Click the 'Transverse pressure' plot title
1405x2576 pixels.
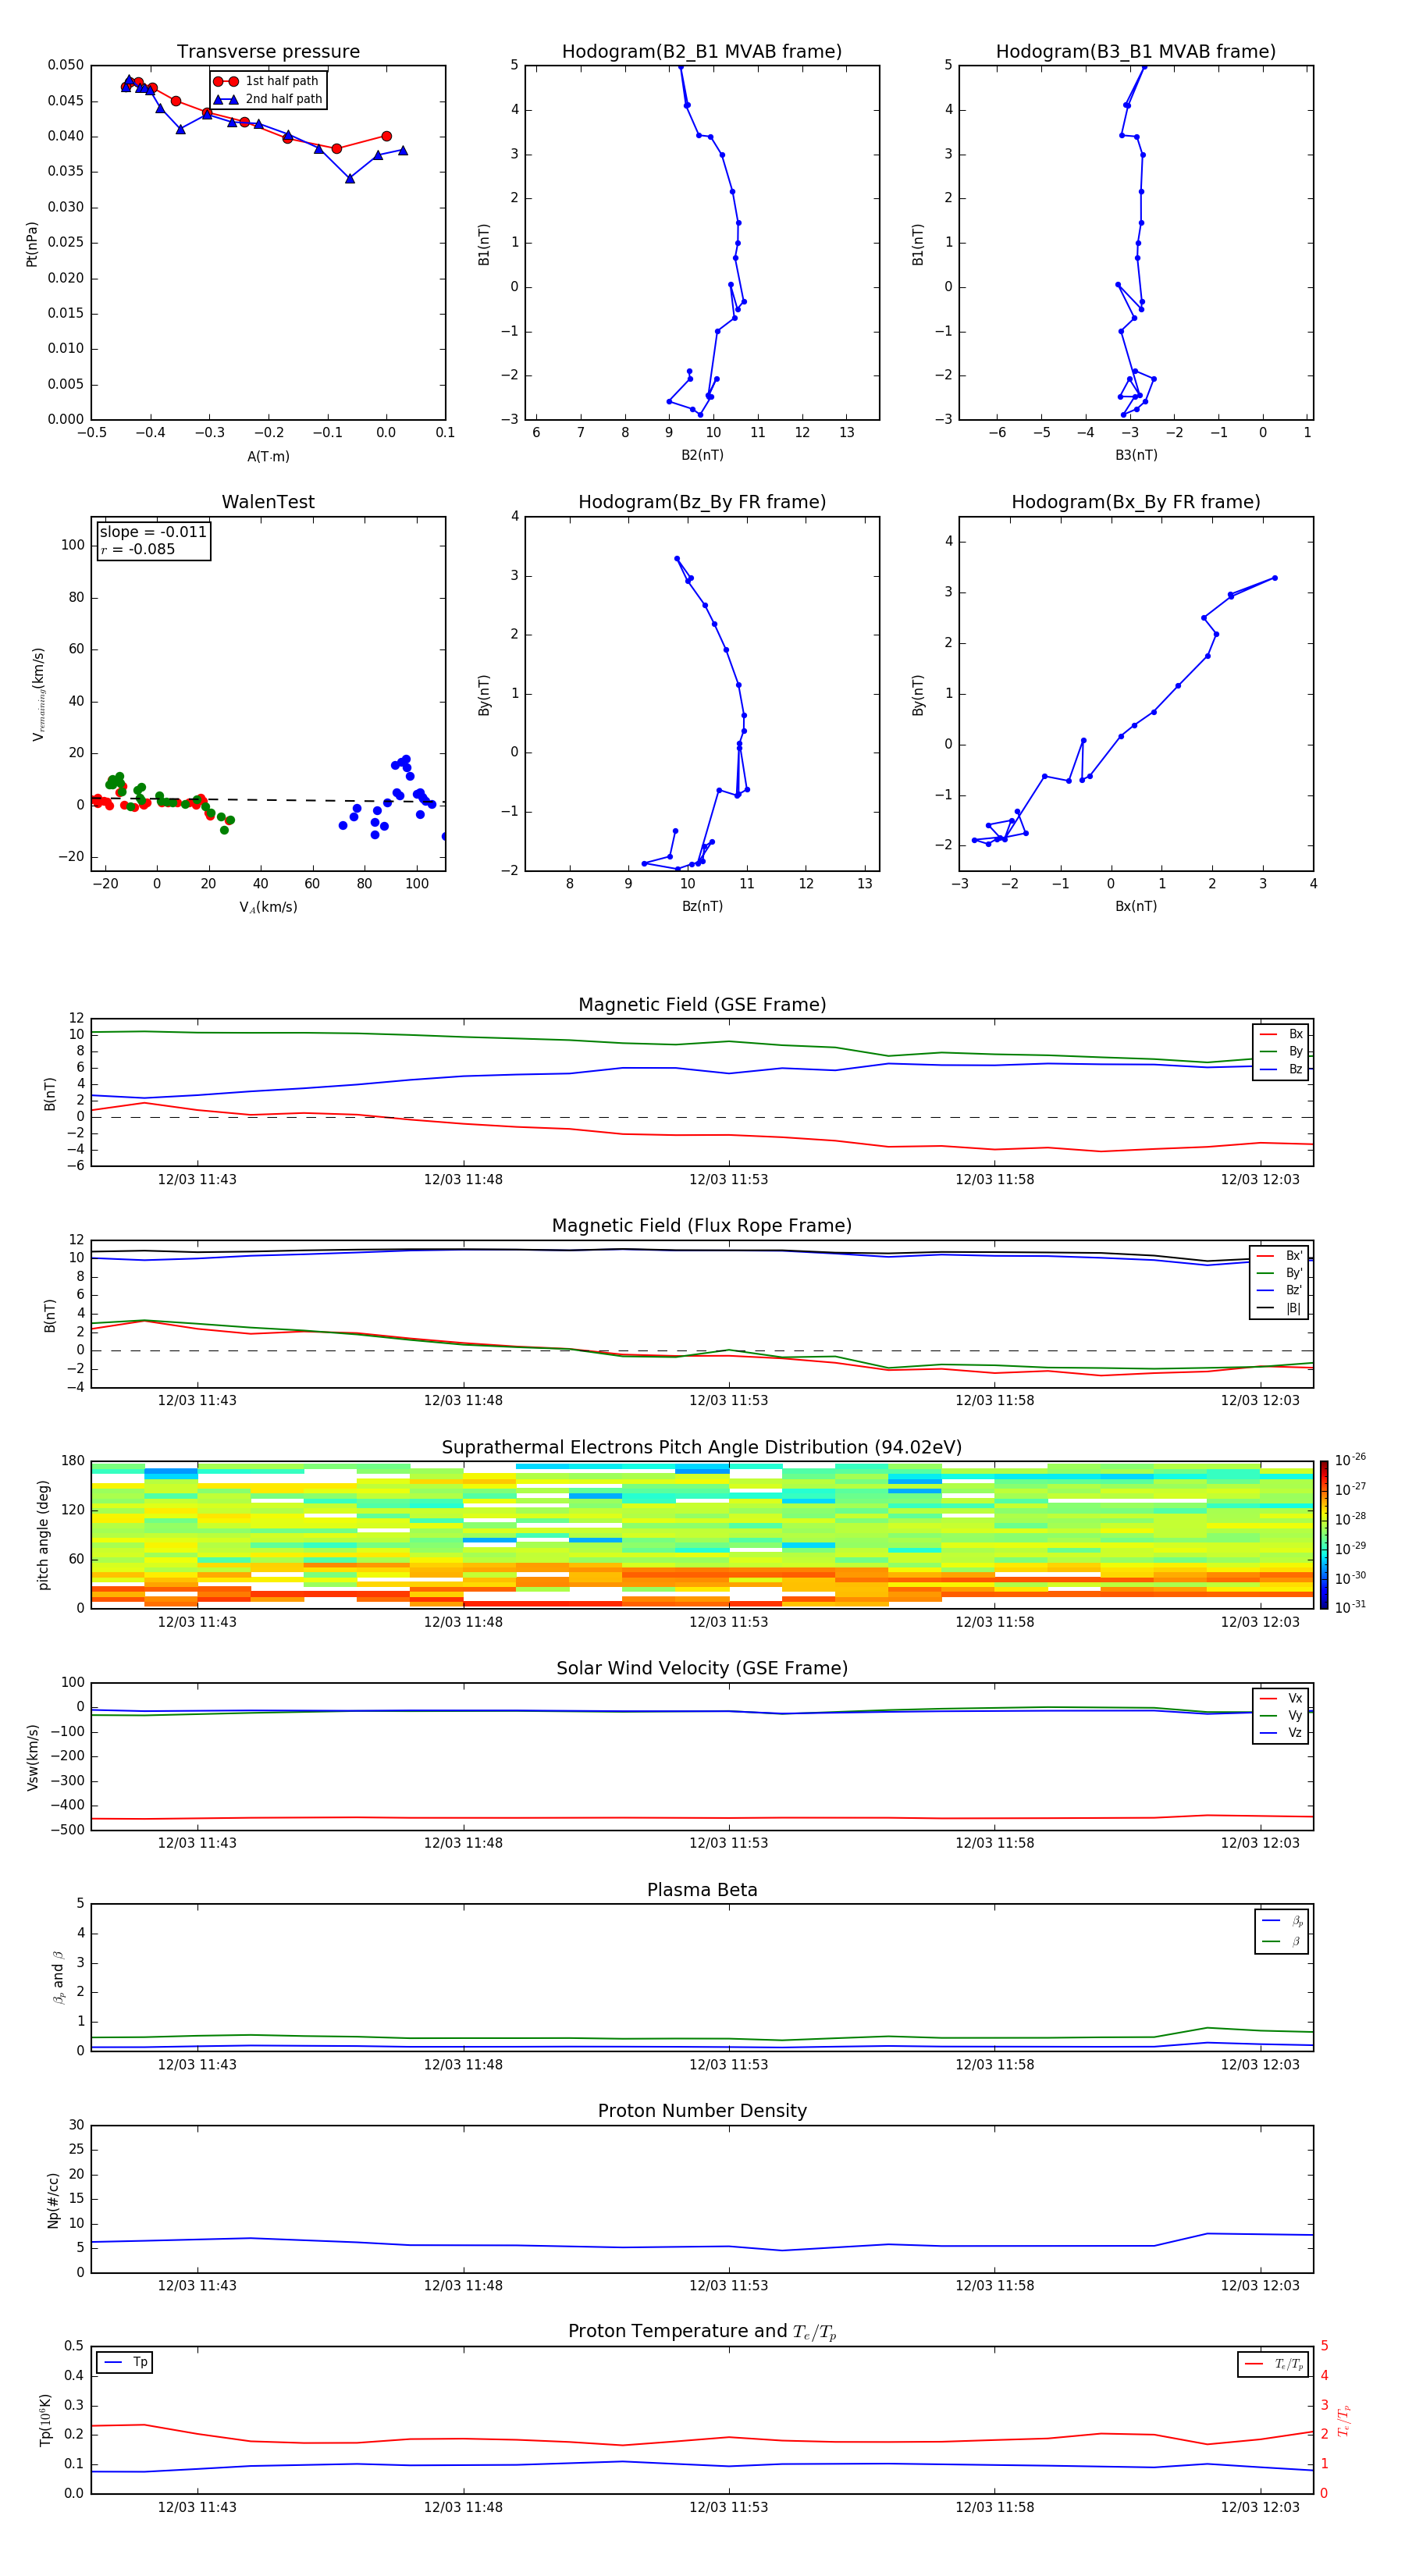tap(268, 51)
